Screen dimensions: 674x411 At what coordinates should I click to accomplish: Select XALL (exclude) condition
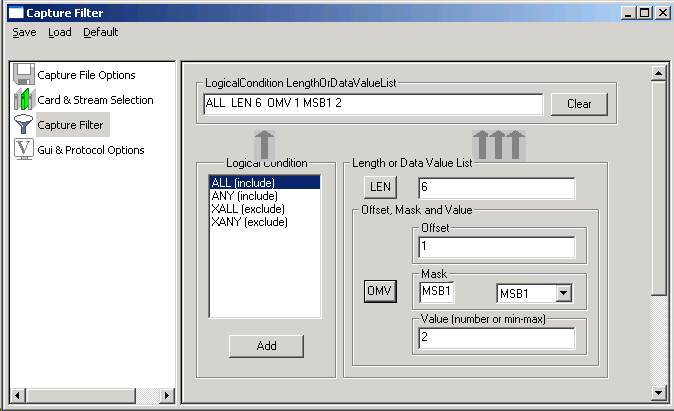pyautogui.click(x=264, y=209)
